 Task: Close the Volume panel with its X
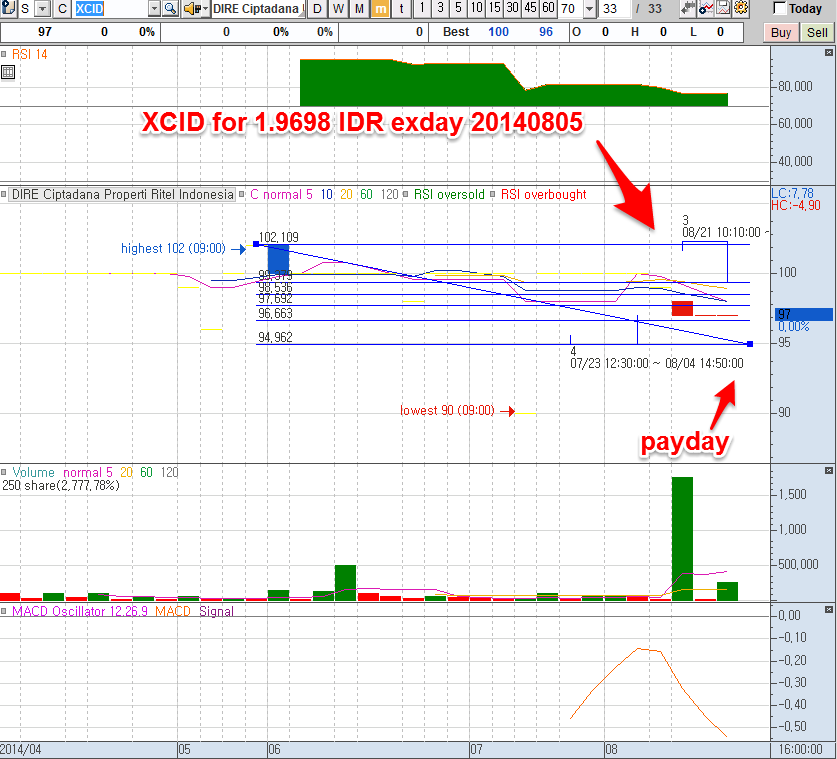point(829,471)
